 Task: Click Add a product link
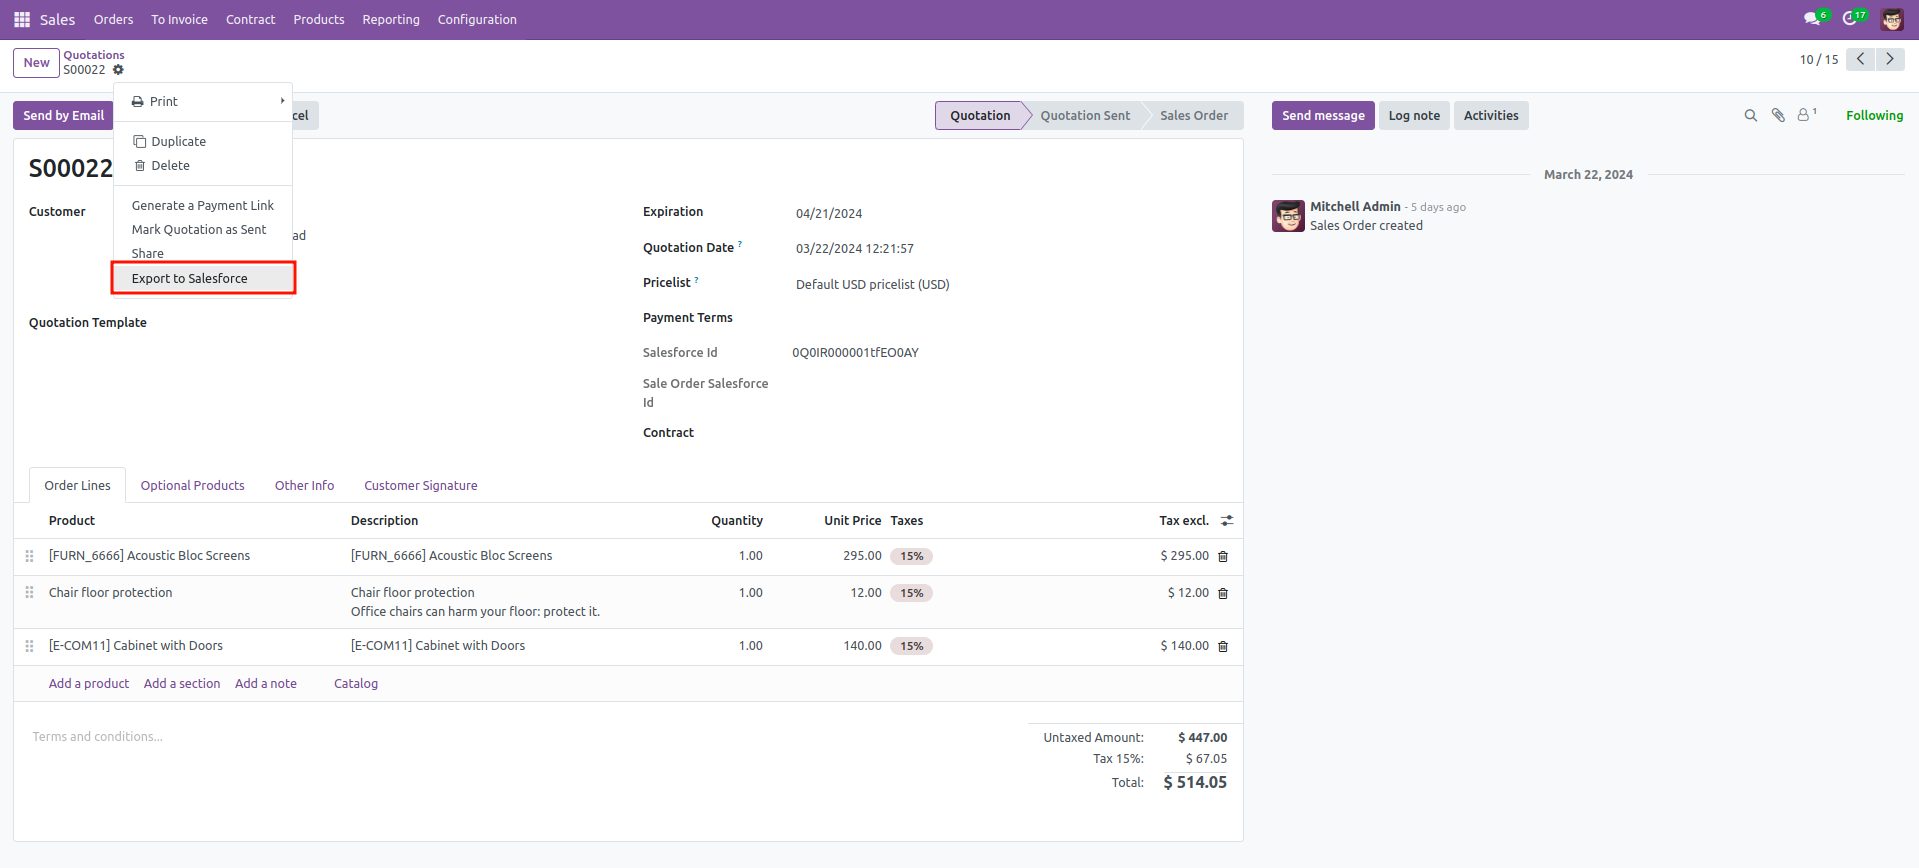(x=89, y=684)
